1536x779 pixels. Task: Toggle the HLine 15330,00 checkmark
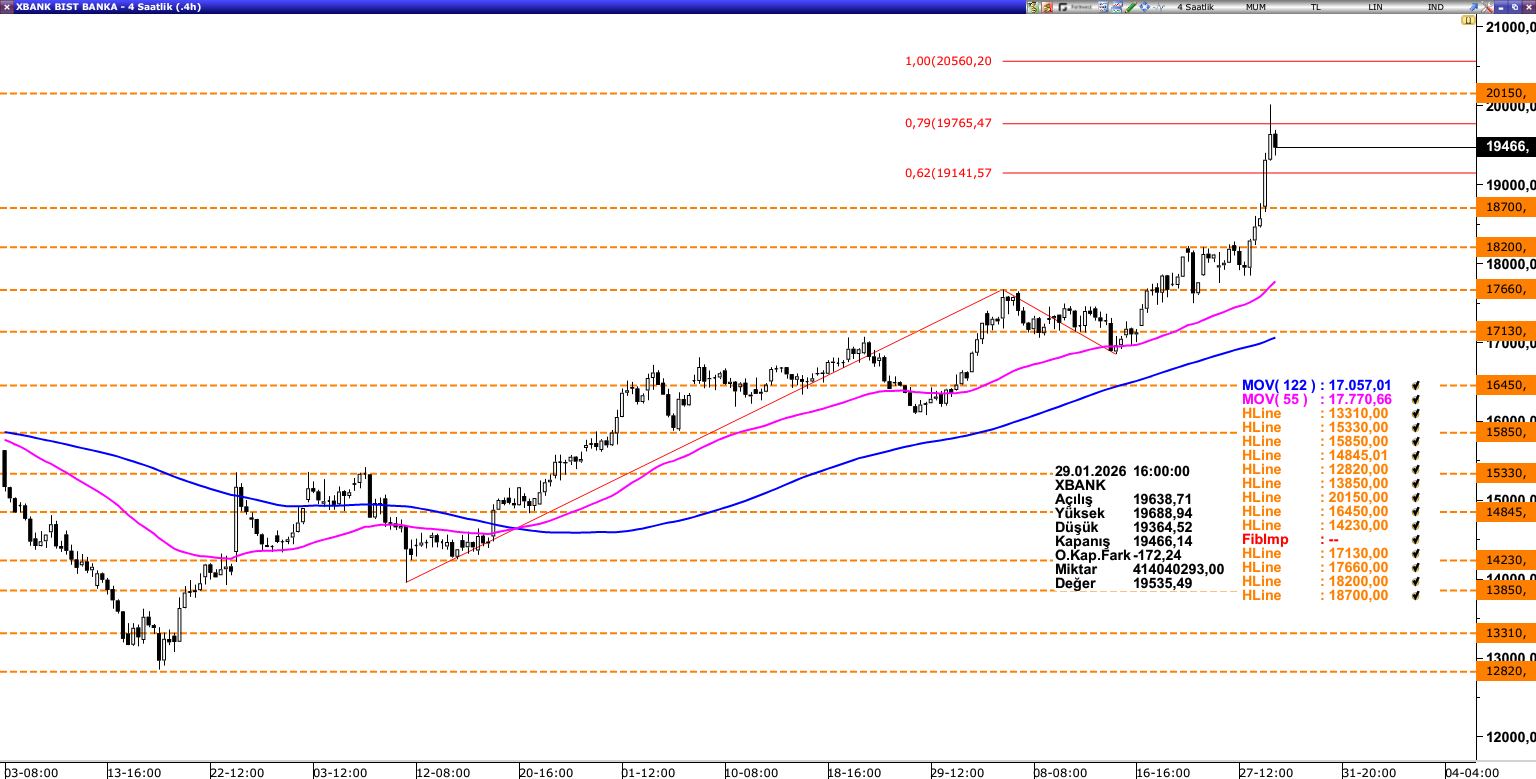[1415, 427]
